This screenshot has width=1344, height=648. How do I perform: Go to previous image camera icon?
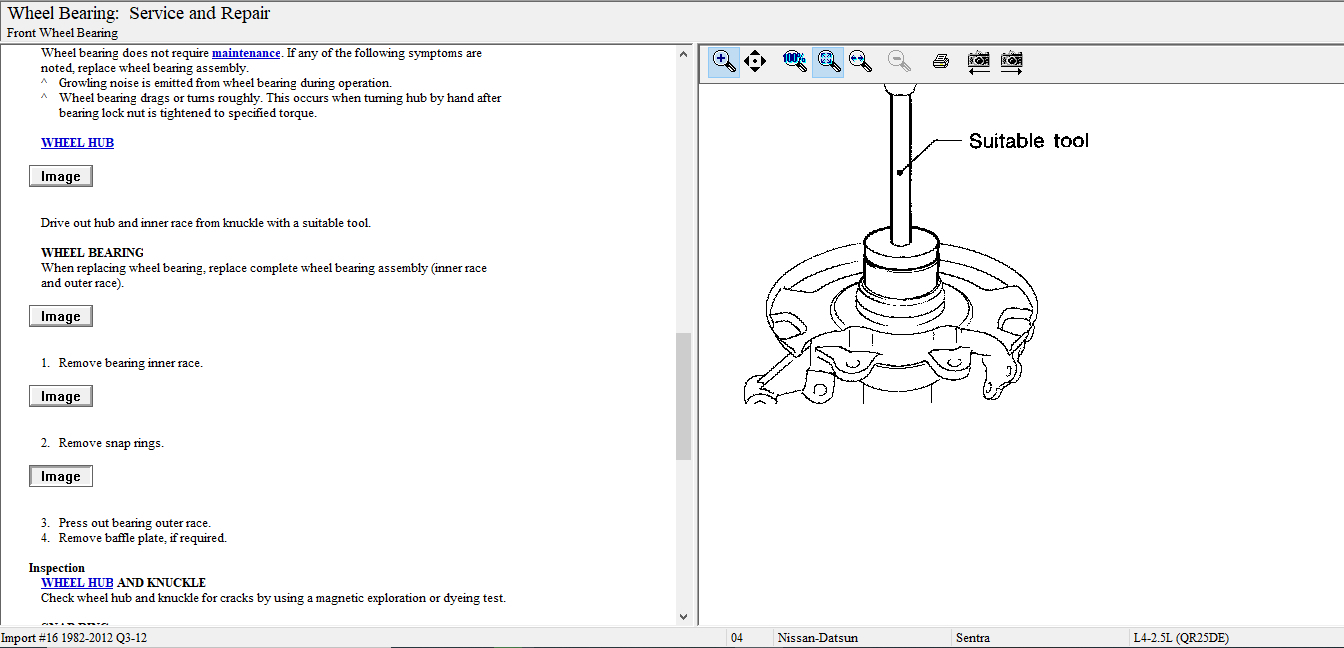979,61
